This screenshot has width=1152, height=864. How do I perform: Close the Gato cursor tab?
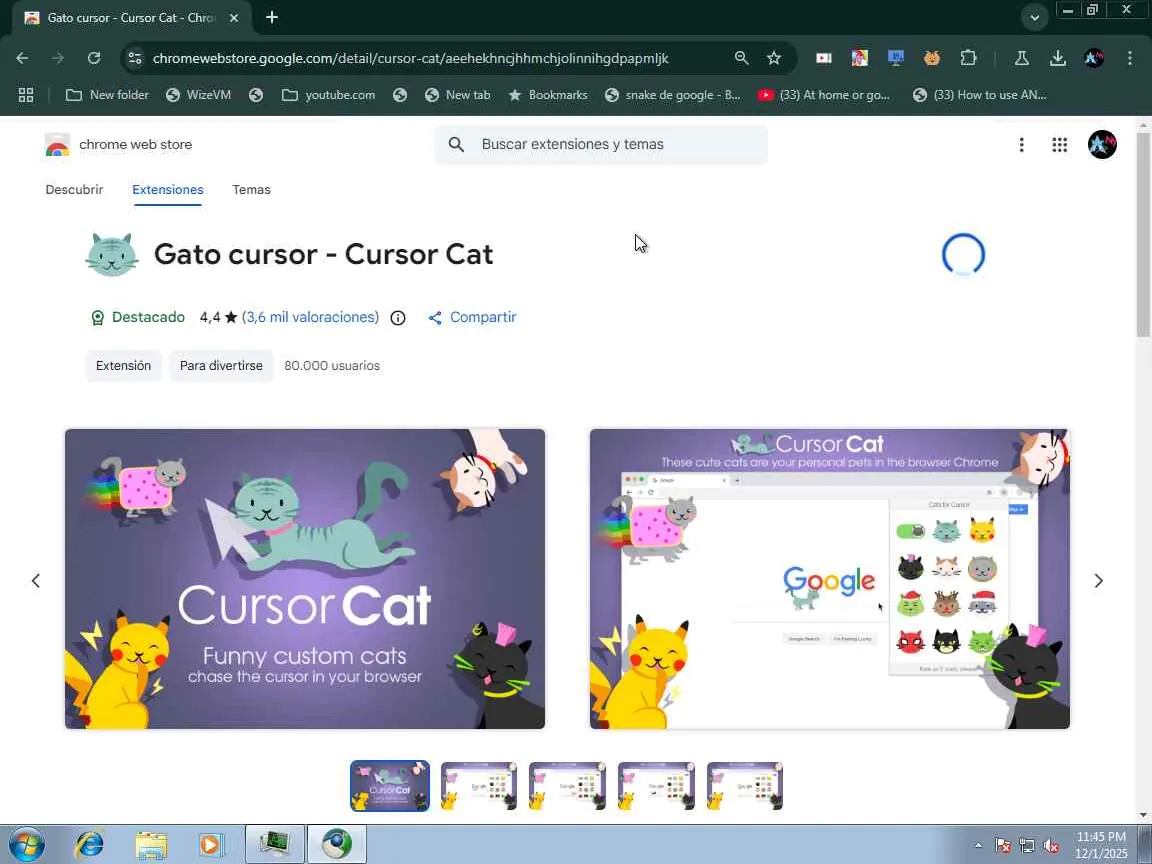click(x=234, y=18)
